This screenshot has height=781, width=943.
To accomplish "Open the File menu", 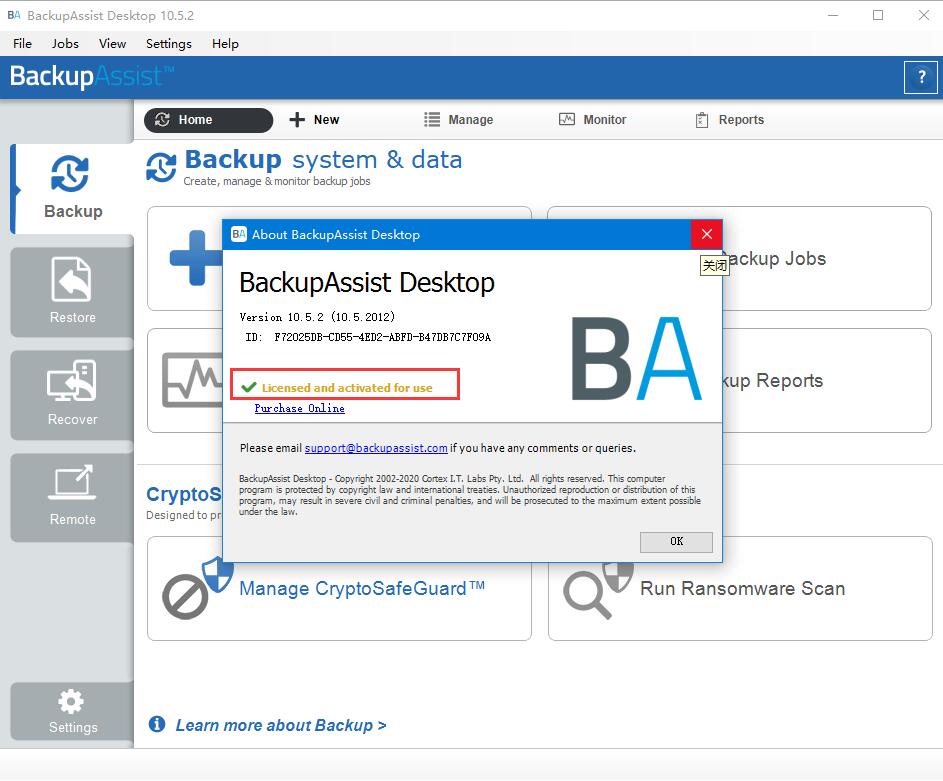I will pos(22,43).
